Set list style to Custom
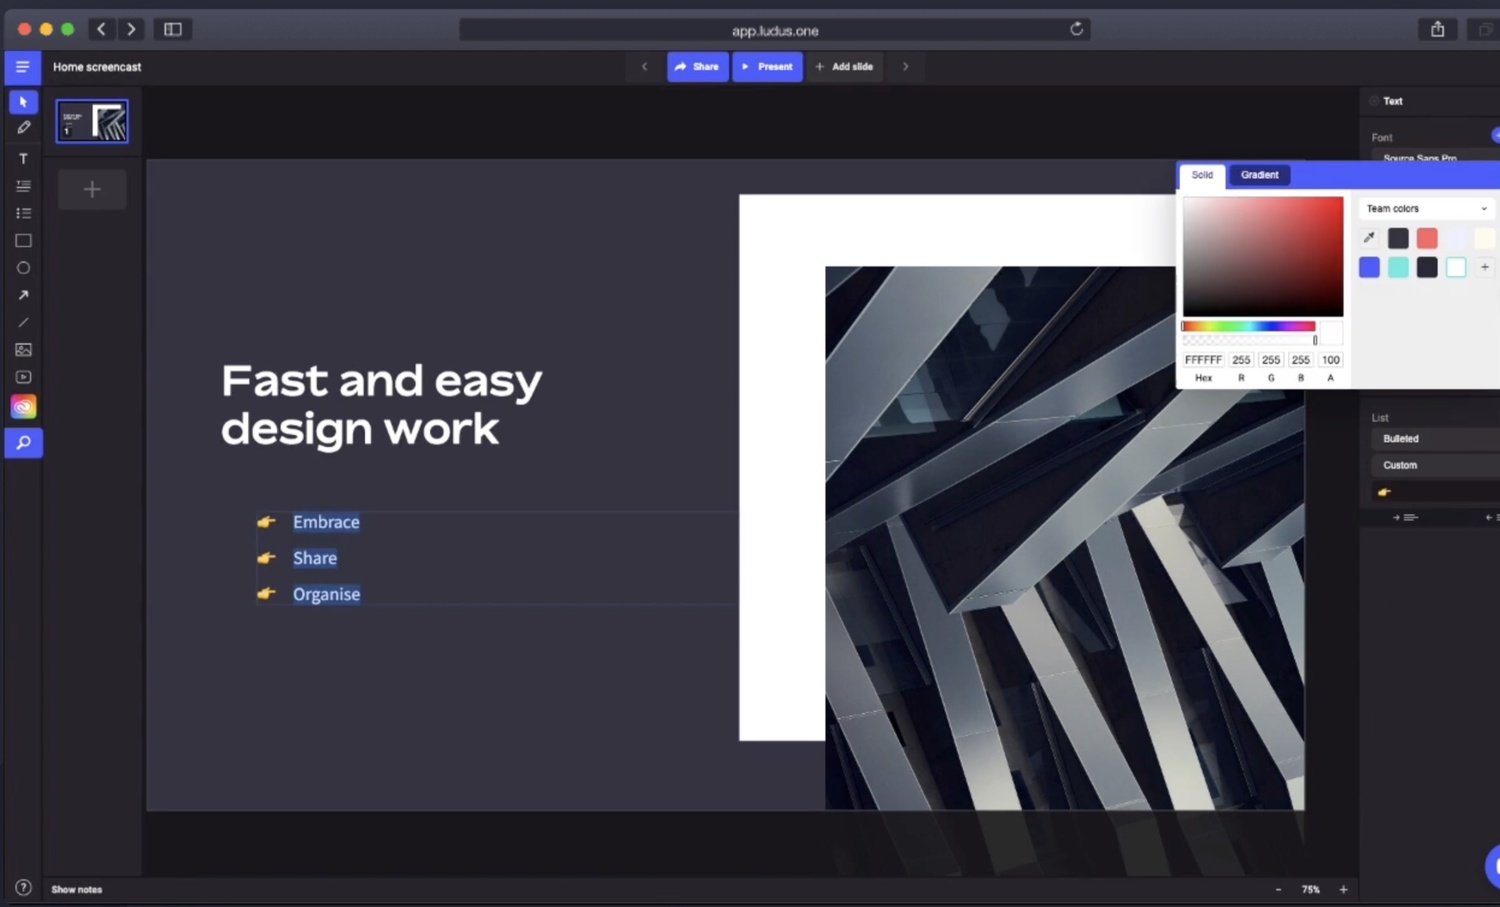 click(1399, 464)
